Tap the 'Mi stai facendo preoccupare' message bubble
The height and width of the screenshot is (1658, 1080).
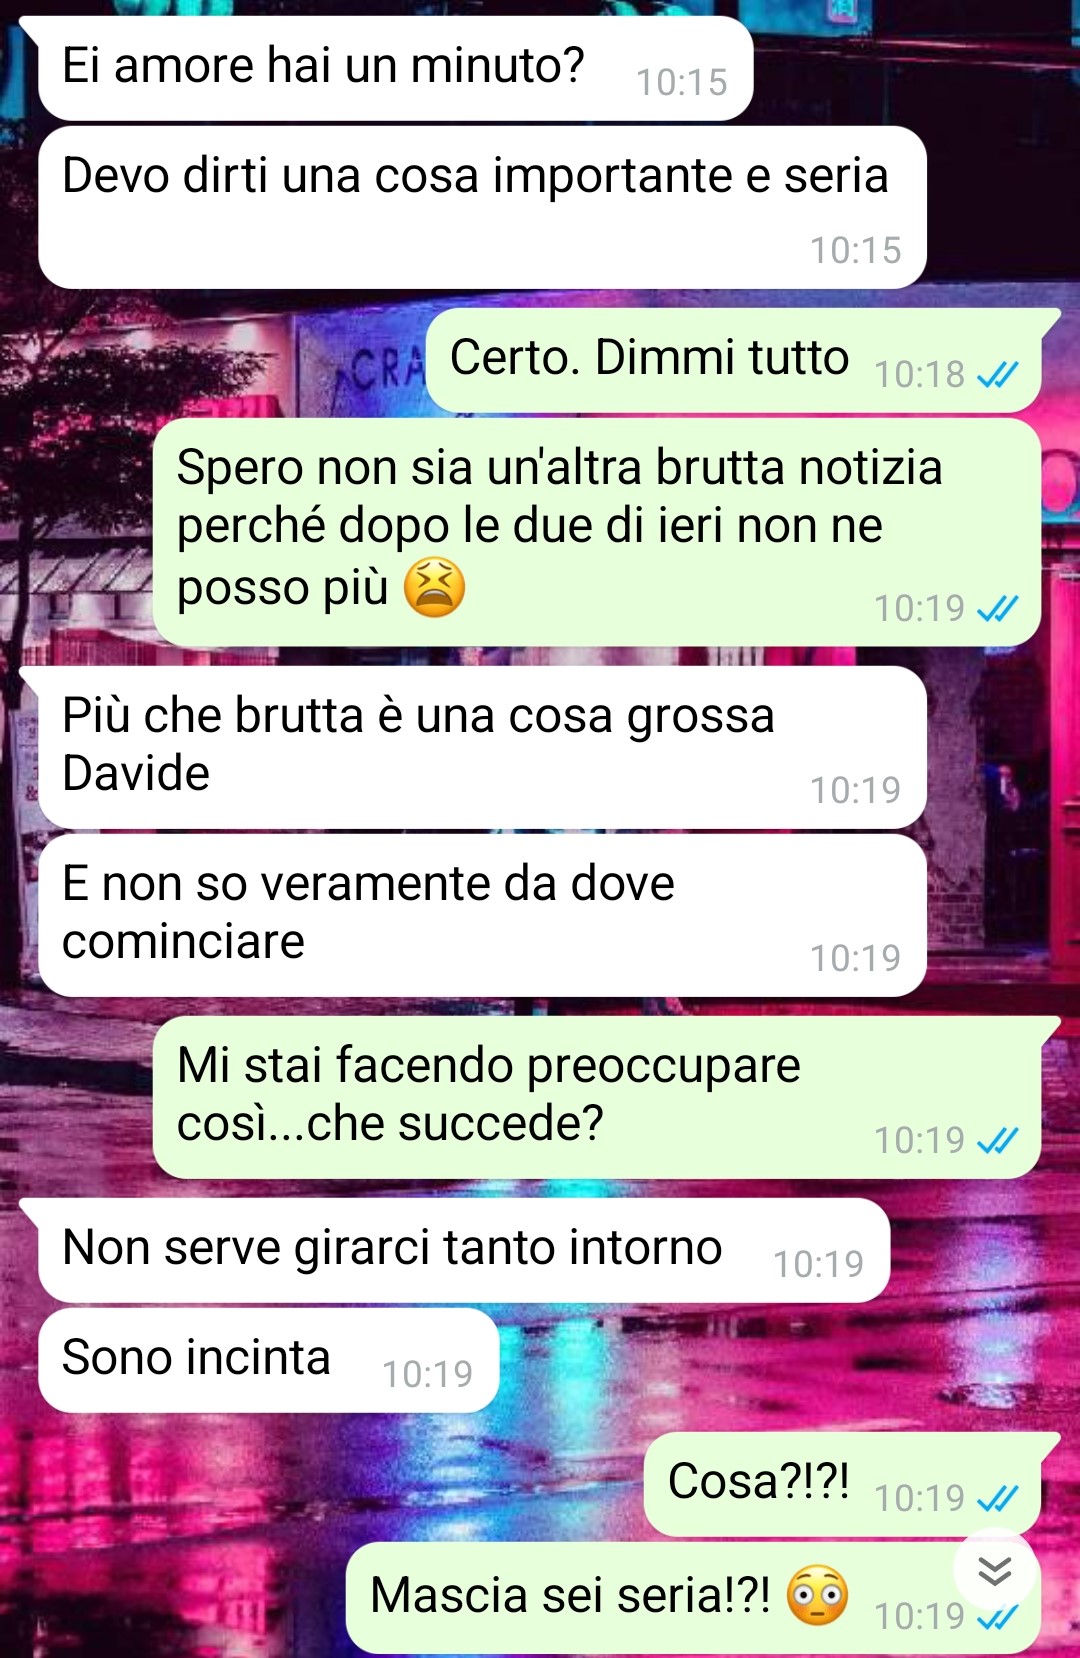pyautogui.click(x=597, y=1097)
